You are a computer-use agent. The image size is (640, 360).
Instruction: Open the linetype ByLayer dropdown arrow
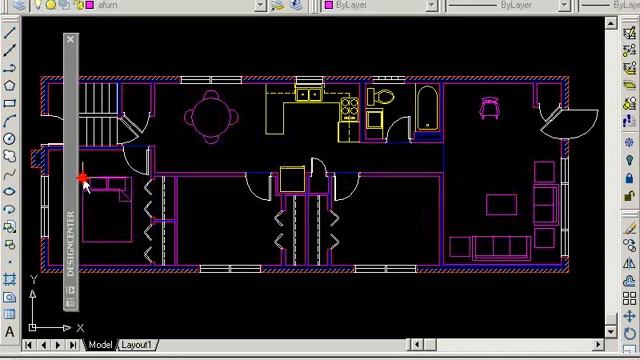[x=564, y=5]
